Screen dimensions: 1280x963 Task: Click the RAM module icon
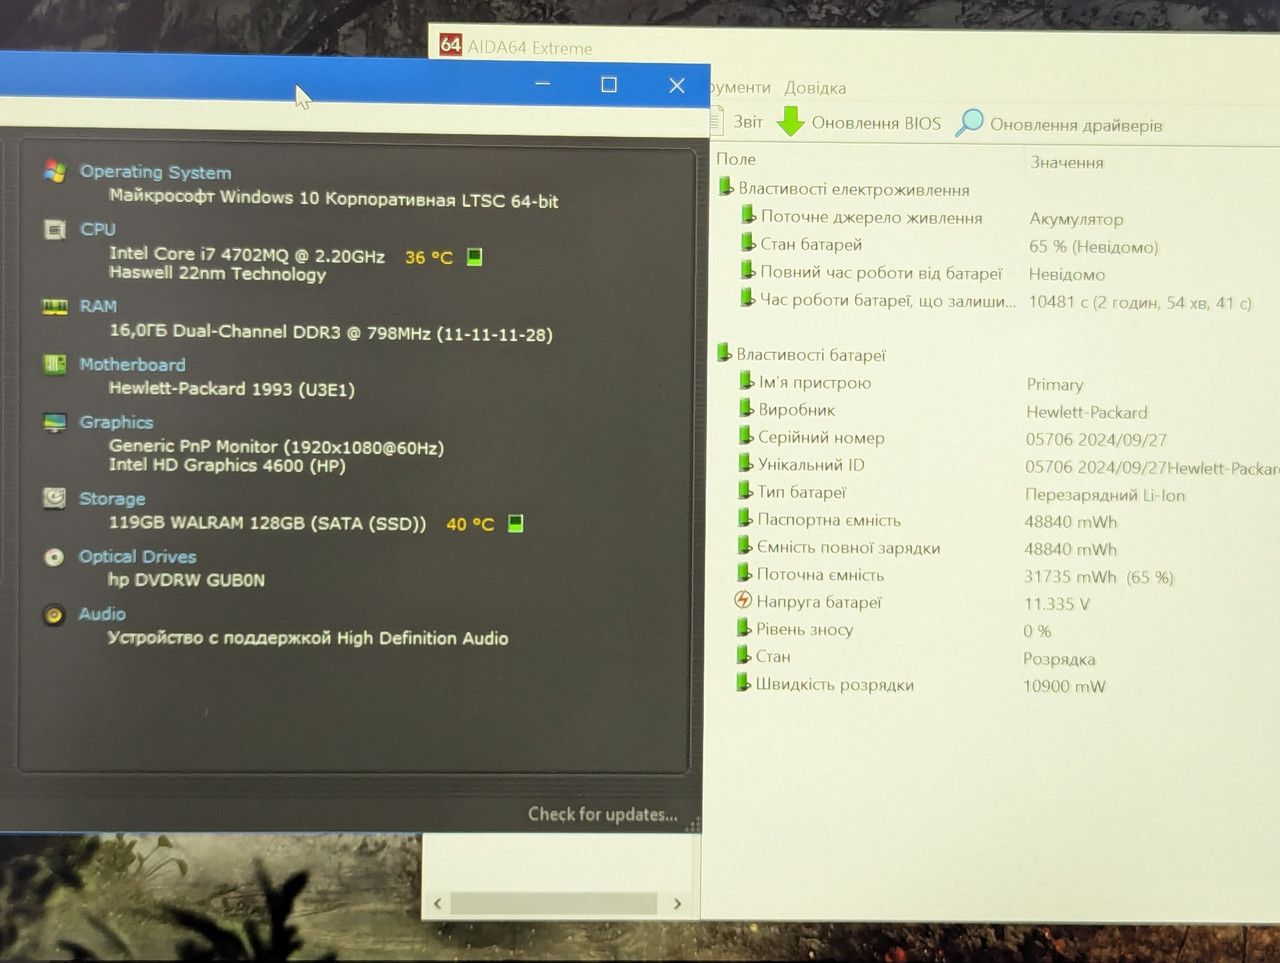pyautogui.click(x=55, y=306)
